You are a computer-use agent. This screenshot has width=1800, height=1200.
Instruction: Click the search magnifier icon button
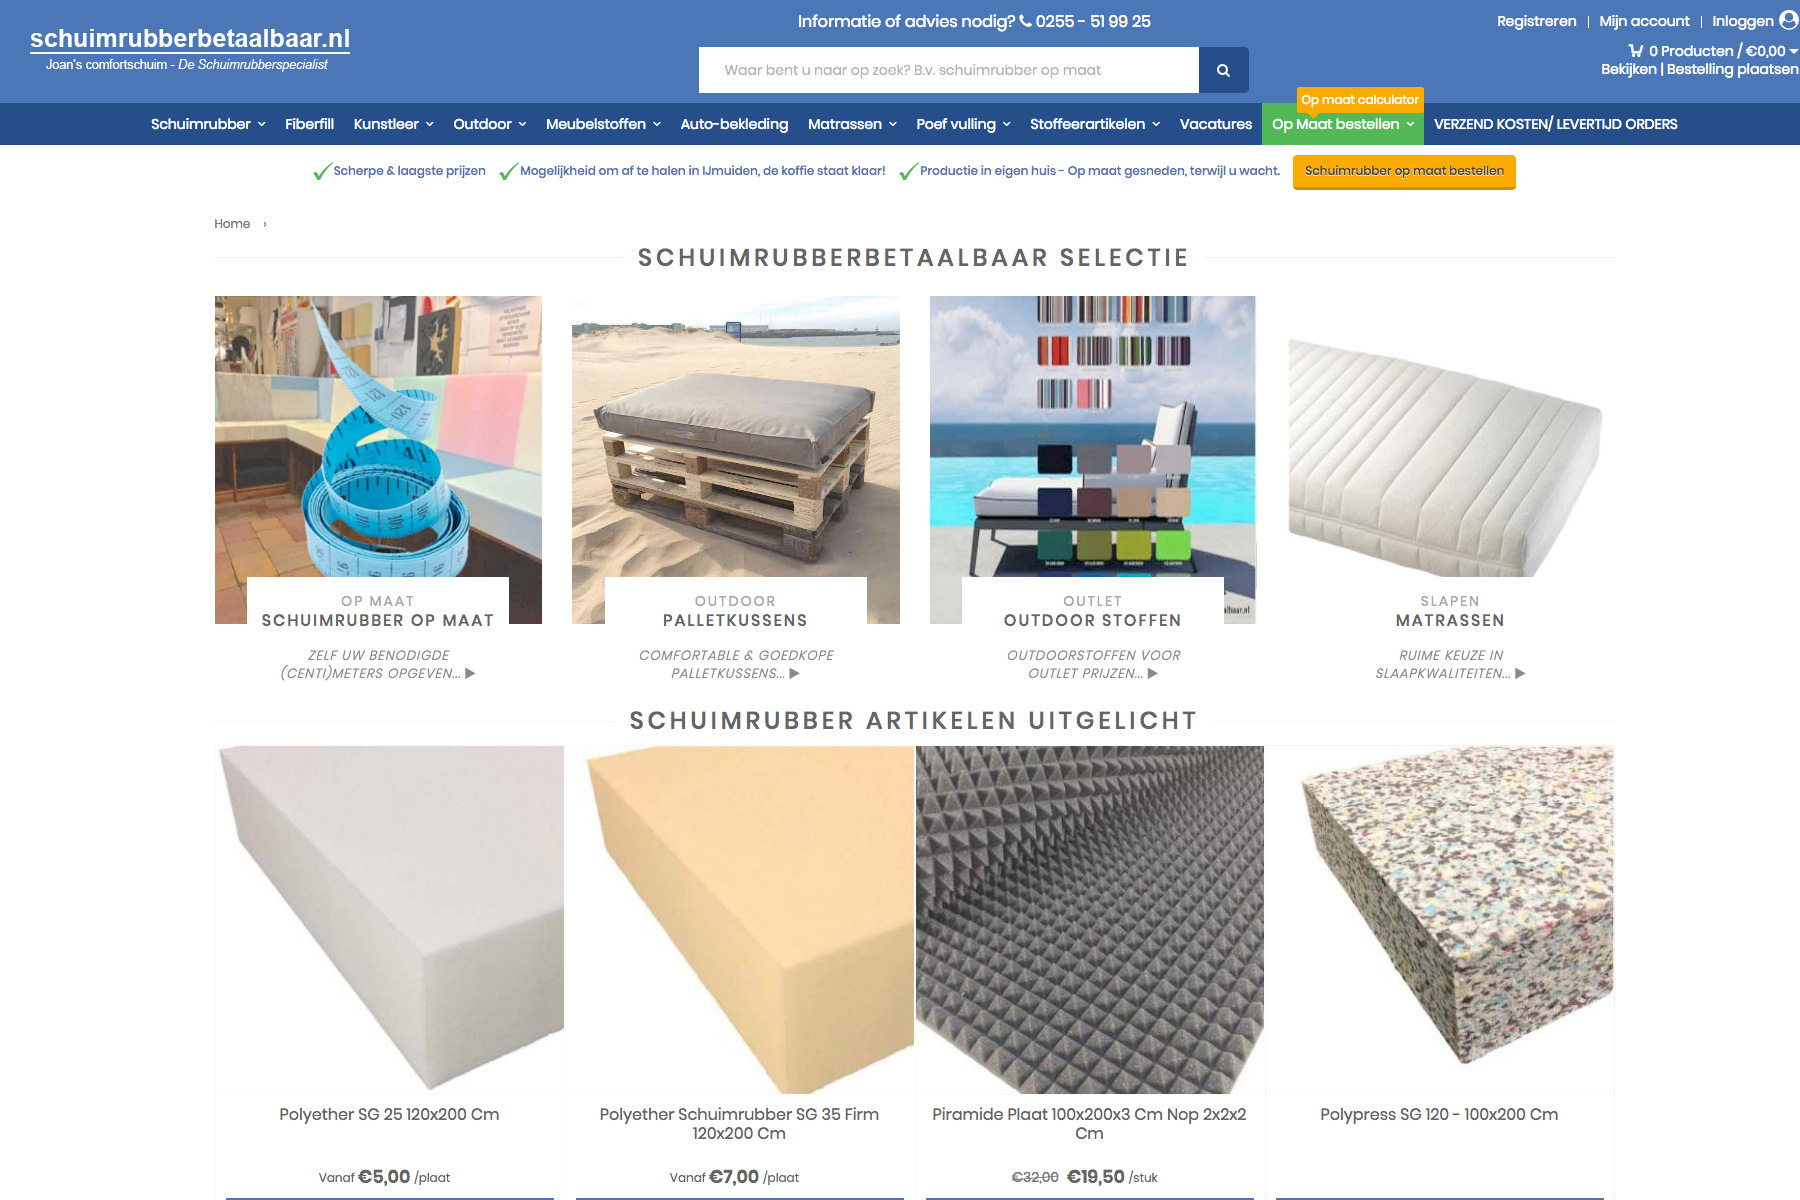coord(1223,70)
